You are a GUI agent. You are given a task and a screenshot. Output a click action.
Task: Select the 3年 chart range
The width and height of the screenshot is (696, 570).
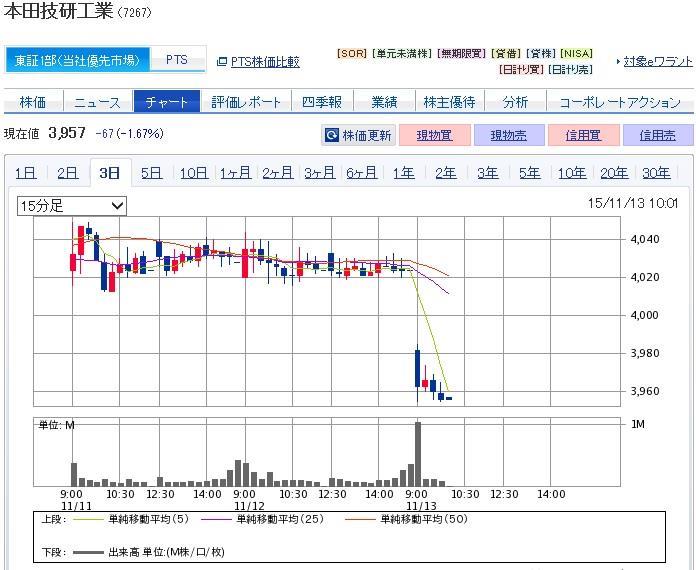pos(488,172)
